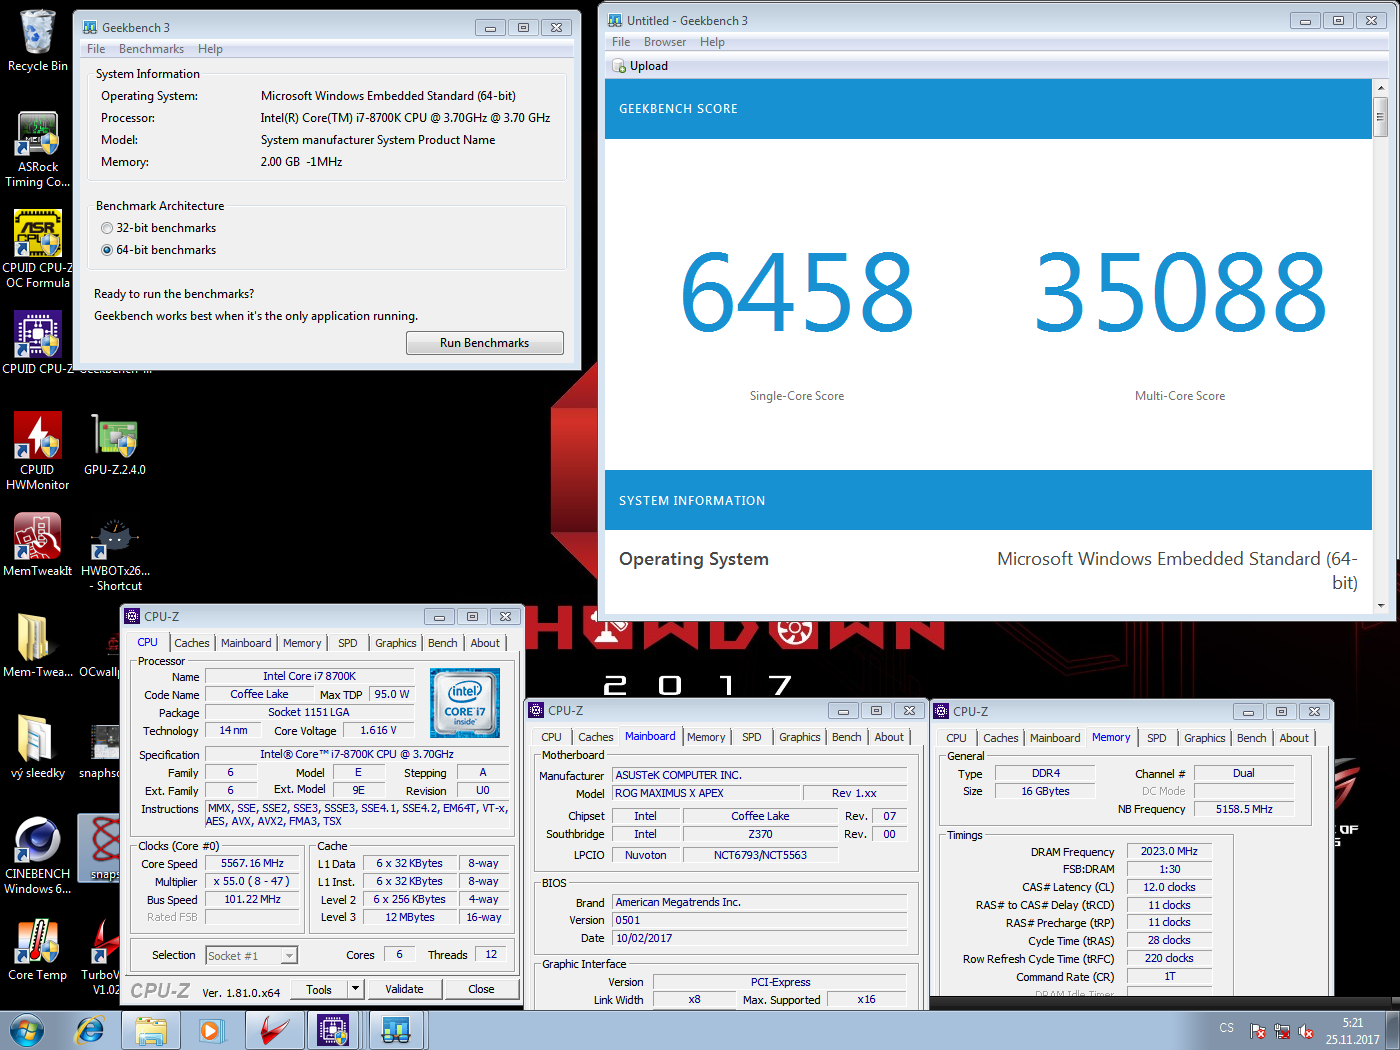Click Validate button in CPU-Z
Screen dimensions: 1400x1050
coord(404,989)
